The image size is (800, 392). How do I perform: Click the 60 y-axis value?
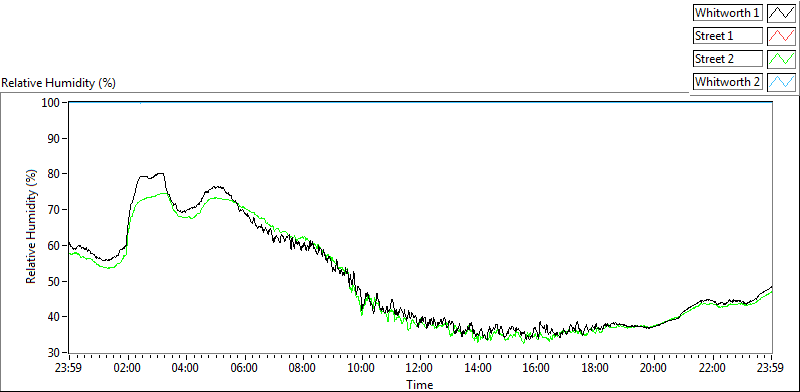click(55, 246)
